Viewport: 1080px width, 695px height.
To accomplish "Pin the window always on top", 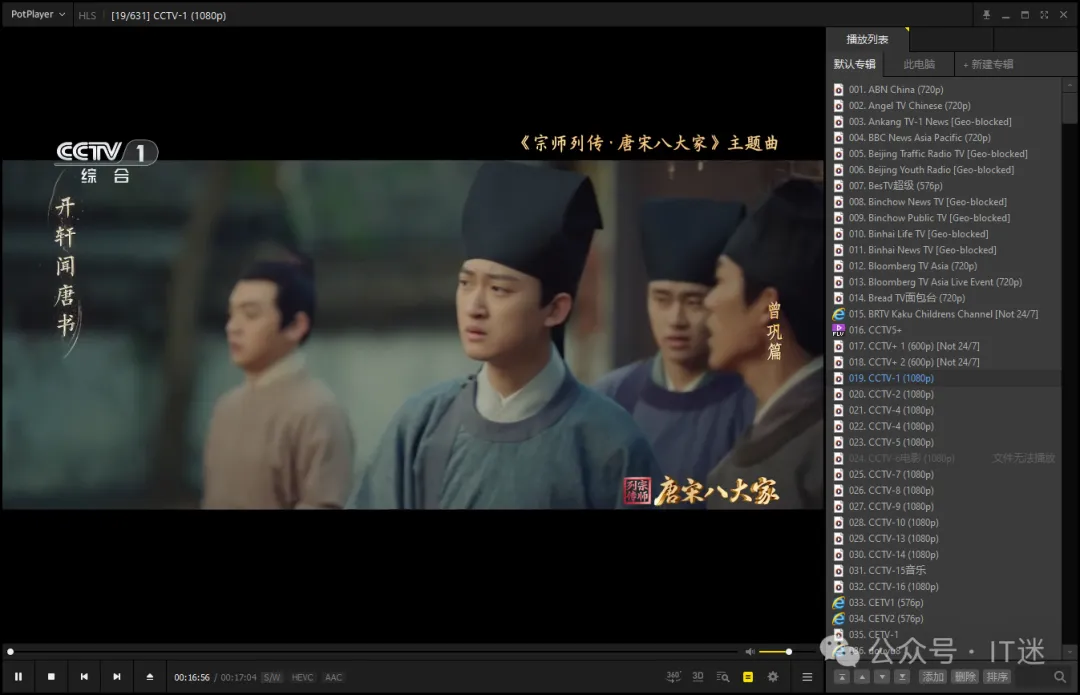I will click(x=986, y=15).
